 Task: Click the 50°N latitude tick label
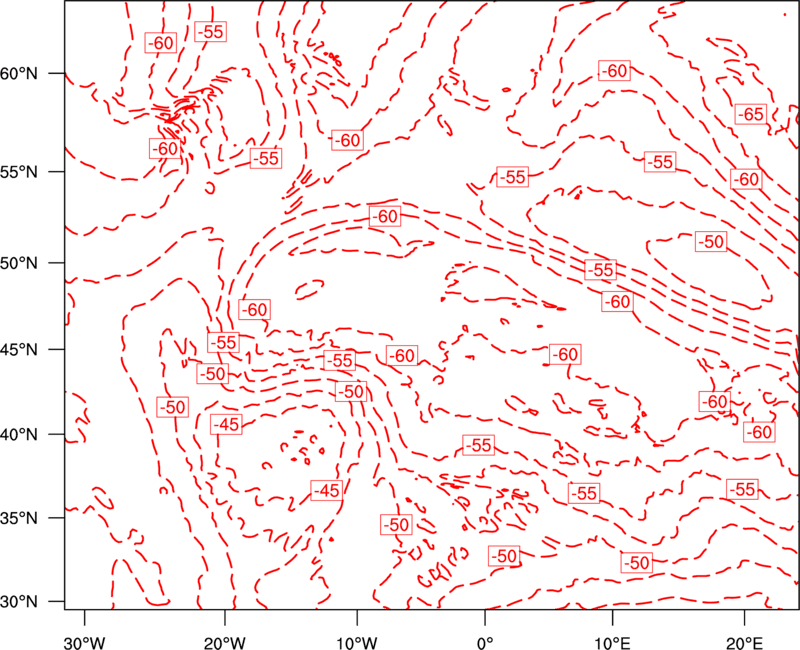tap(19, 263)
